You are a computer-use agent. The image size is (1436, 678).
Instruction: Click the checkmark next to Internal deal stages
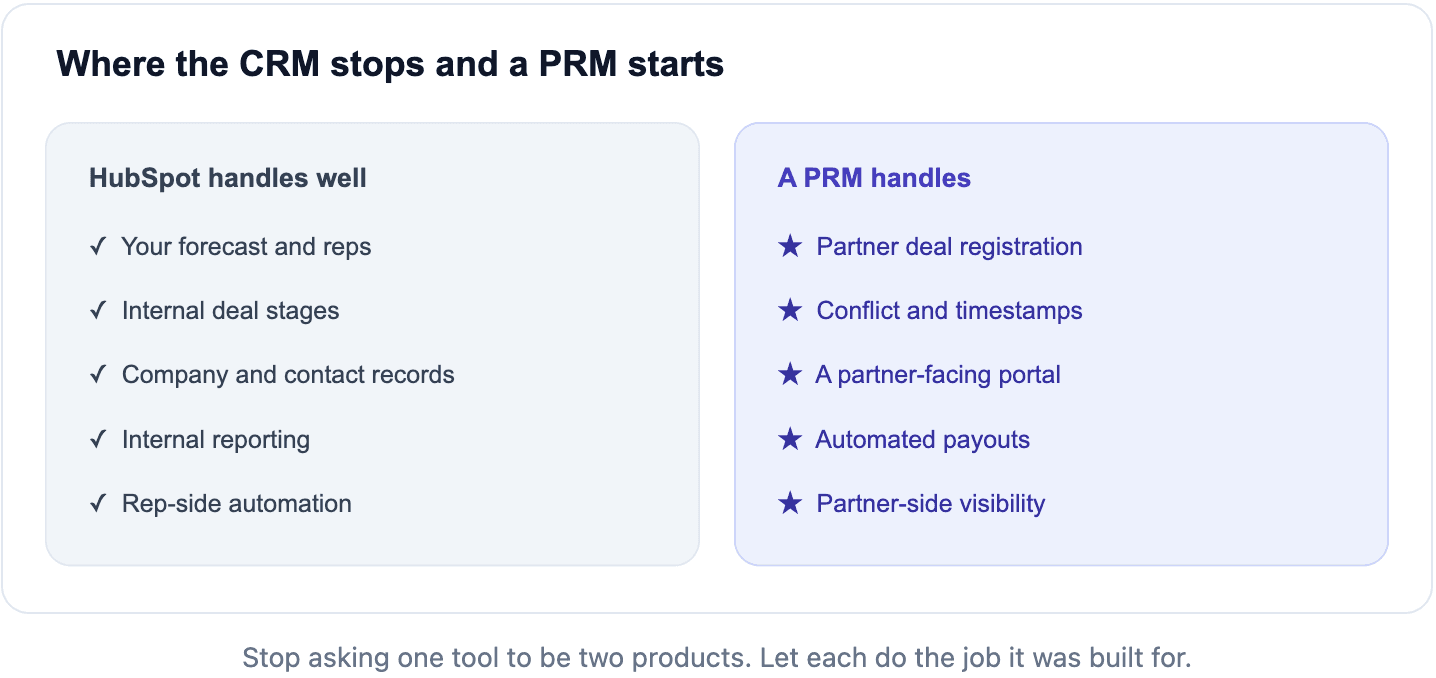tap(98, 311)
